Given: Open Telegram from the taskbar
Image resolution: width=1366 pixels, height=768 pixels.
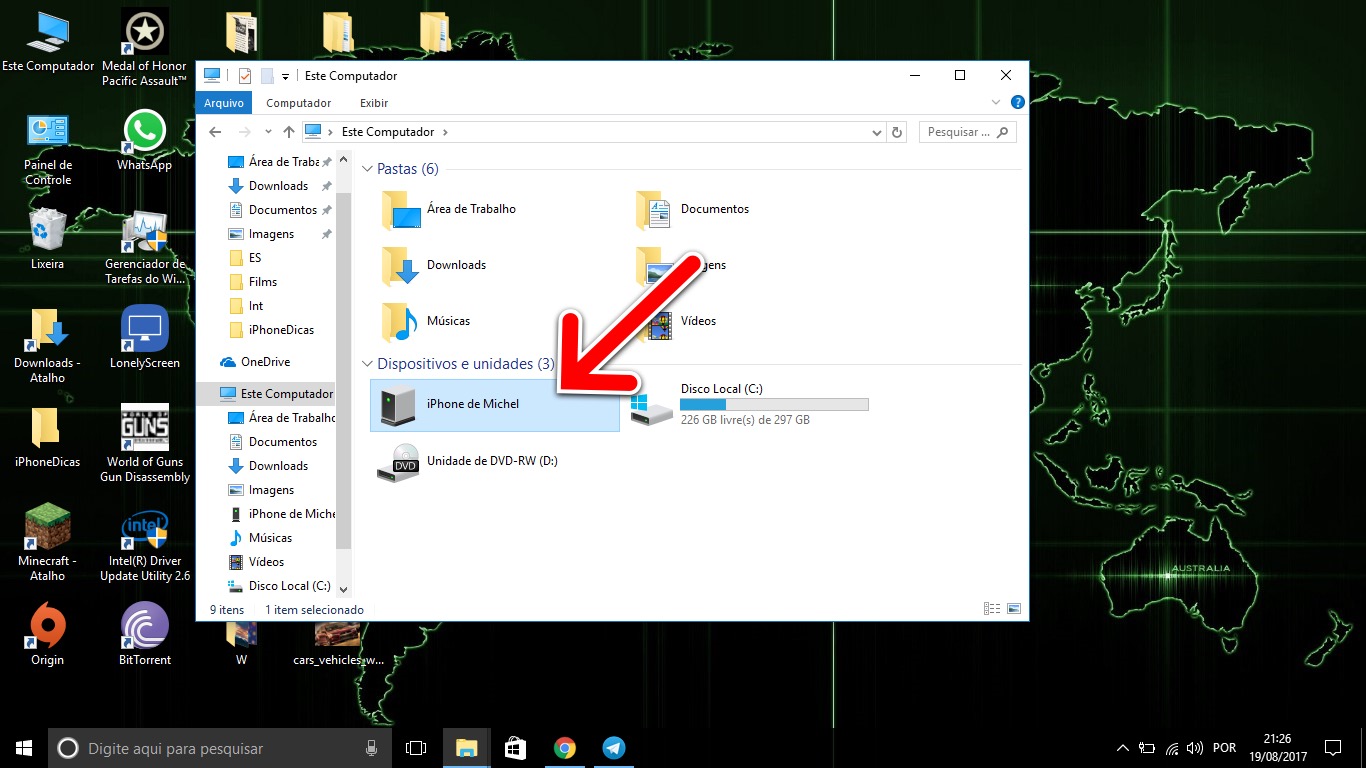Looking at the screenshot, I should 614,748.
